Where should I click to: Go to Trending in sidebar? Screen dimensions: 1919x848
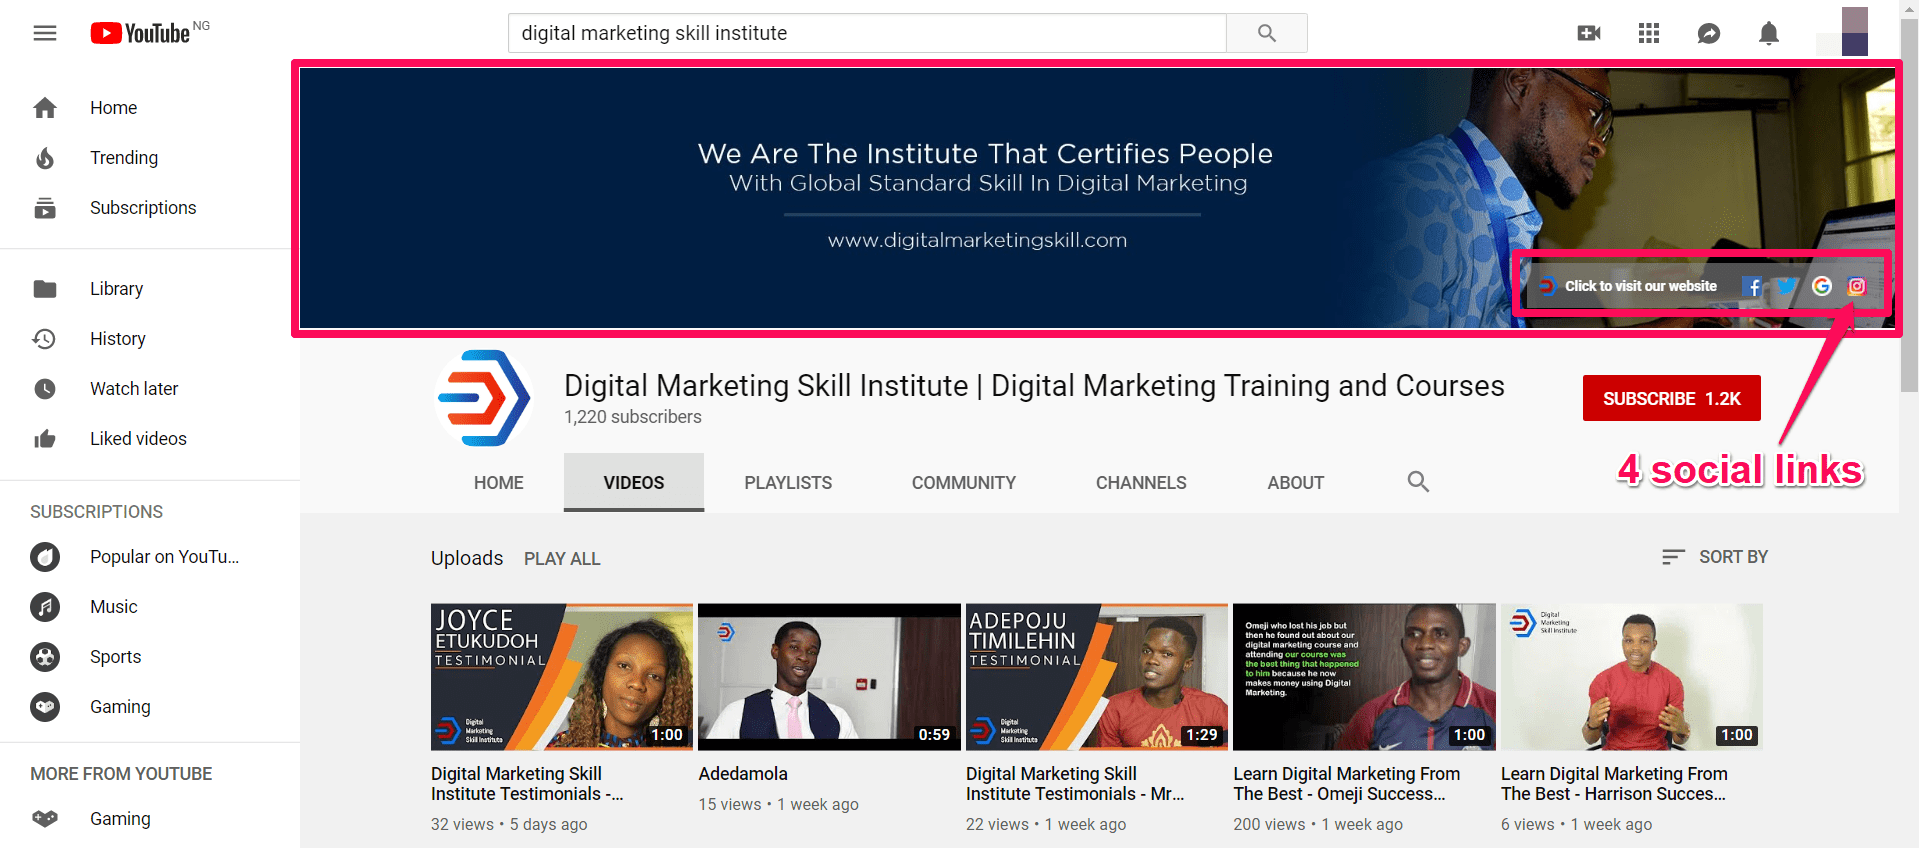[124, 158]
